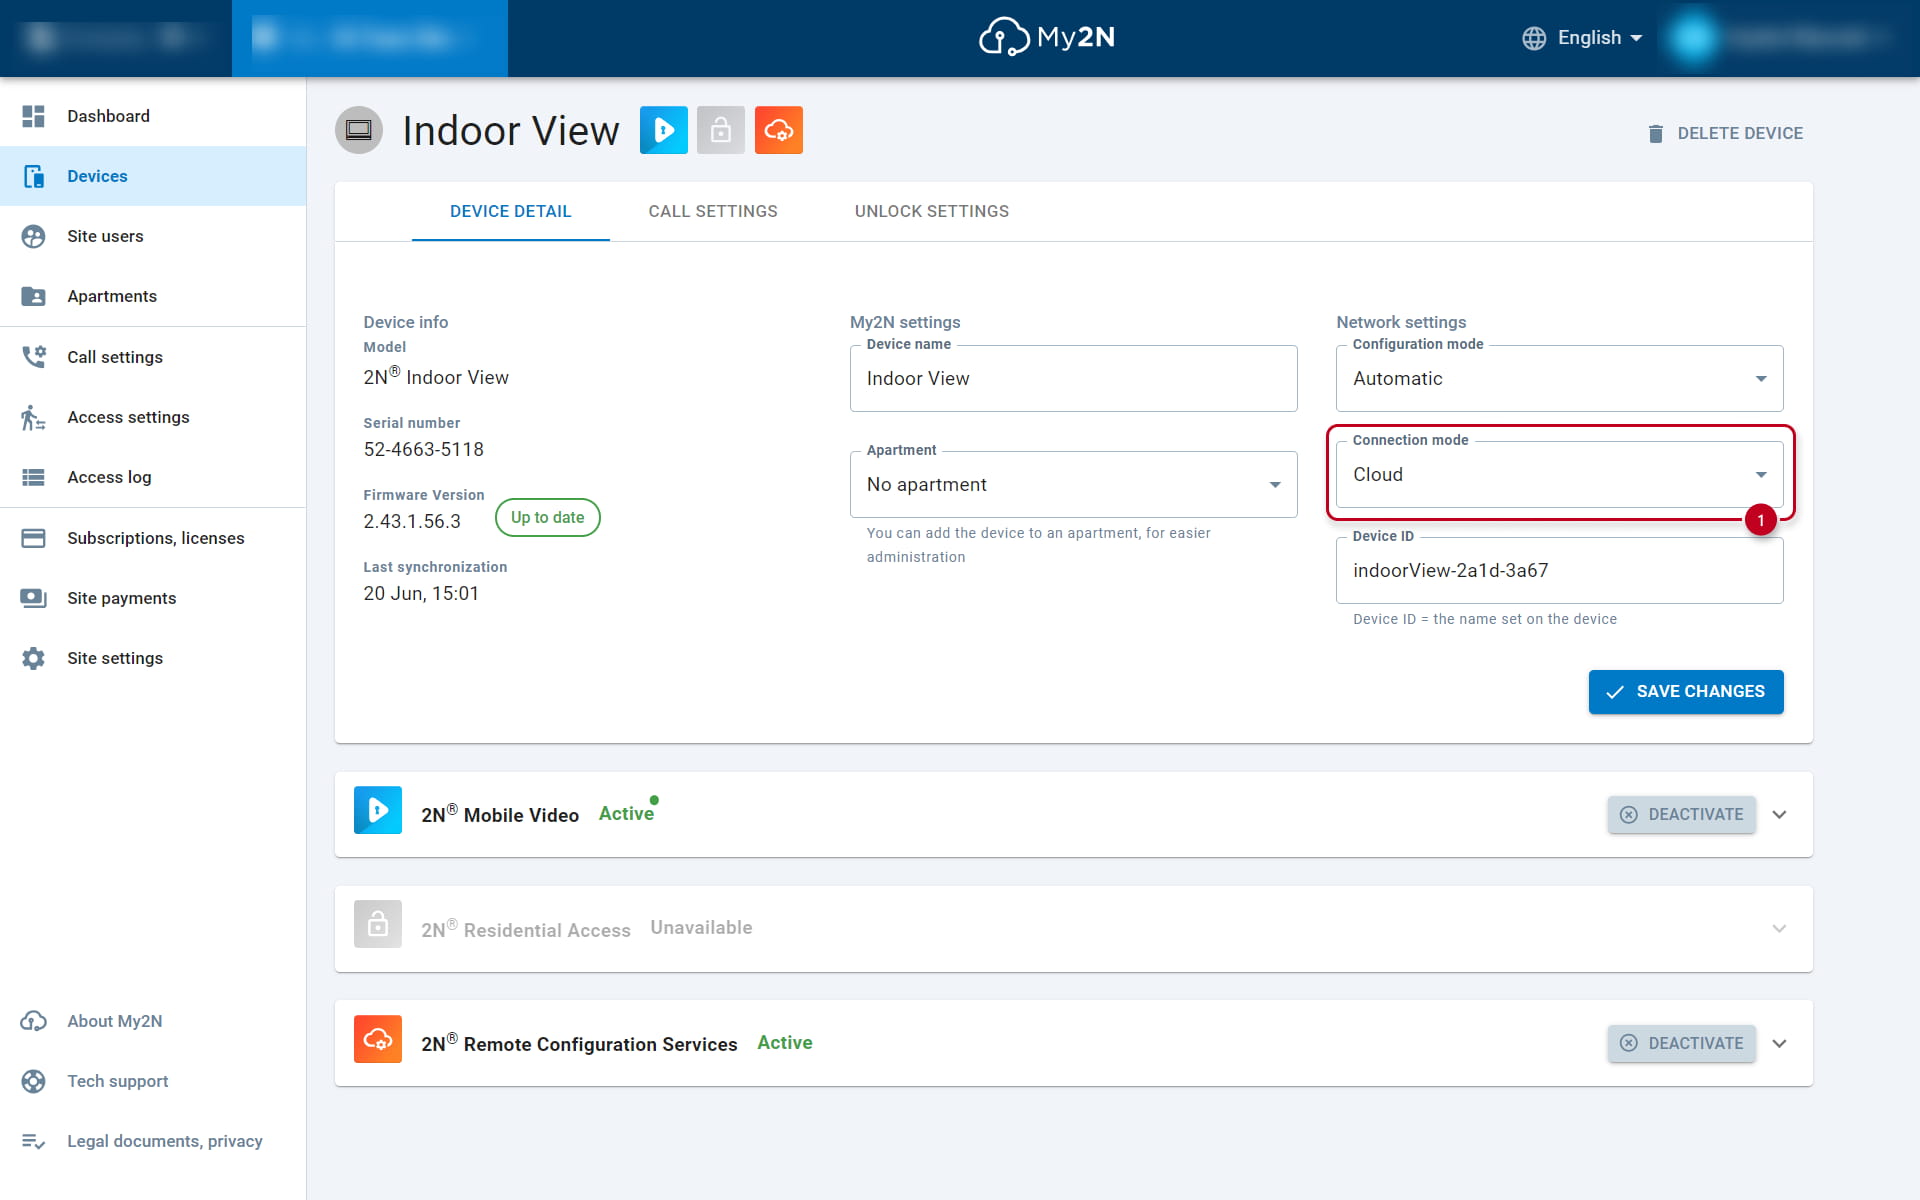1920x1200 pixels.
Task: Select Devices icon in sidebar
Action: [33, 176]
